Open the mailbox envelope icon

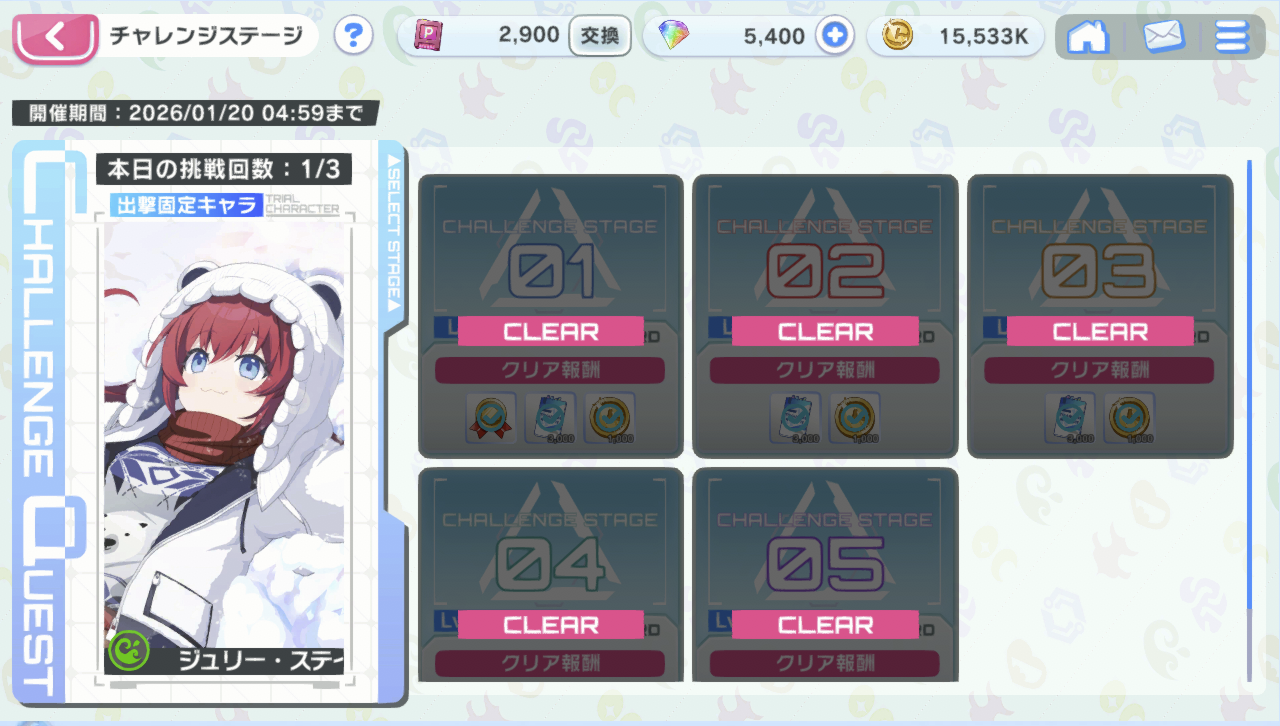click(1163, 37)
